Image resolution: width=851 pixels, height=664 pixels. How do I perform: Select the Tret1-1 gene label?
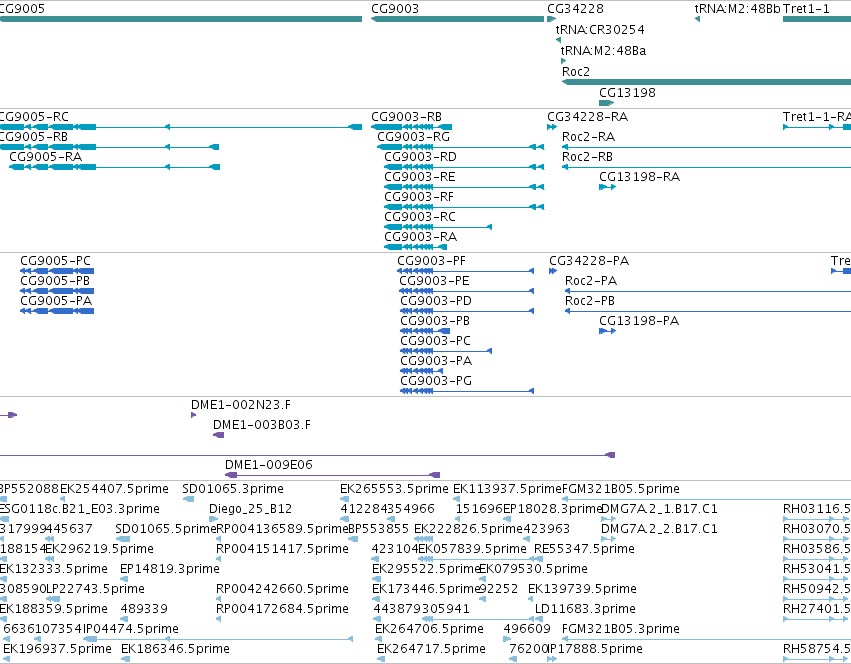coord(806,9)
